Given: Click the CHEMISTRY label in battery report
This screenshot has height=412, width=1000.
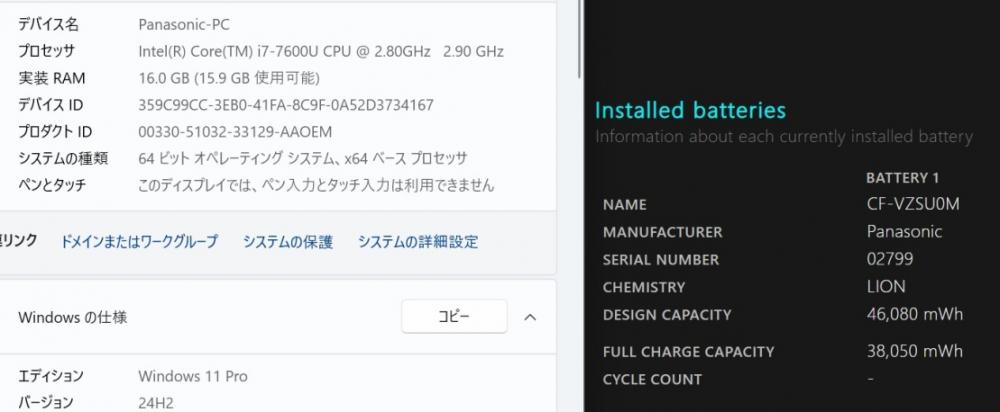Looking at the screenshot, I should point(644,287).
